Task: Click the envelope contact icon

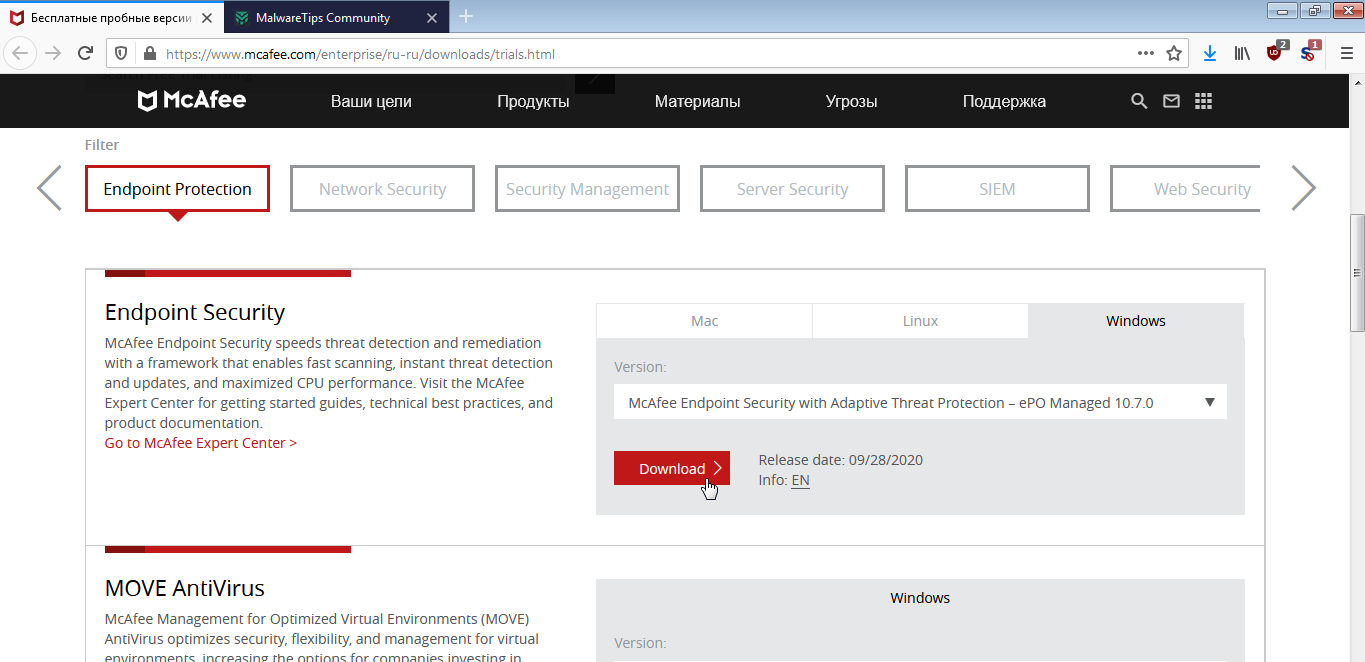Action: [1171, 101]
